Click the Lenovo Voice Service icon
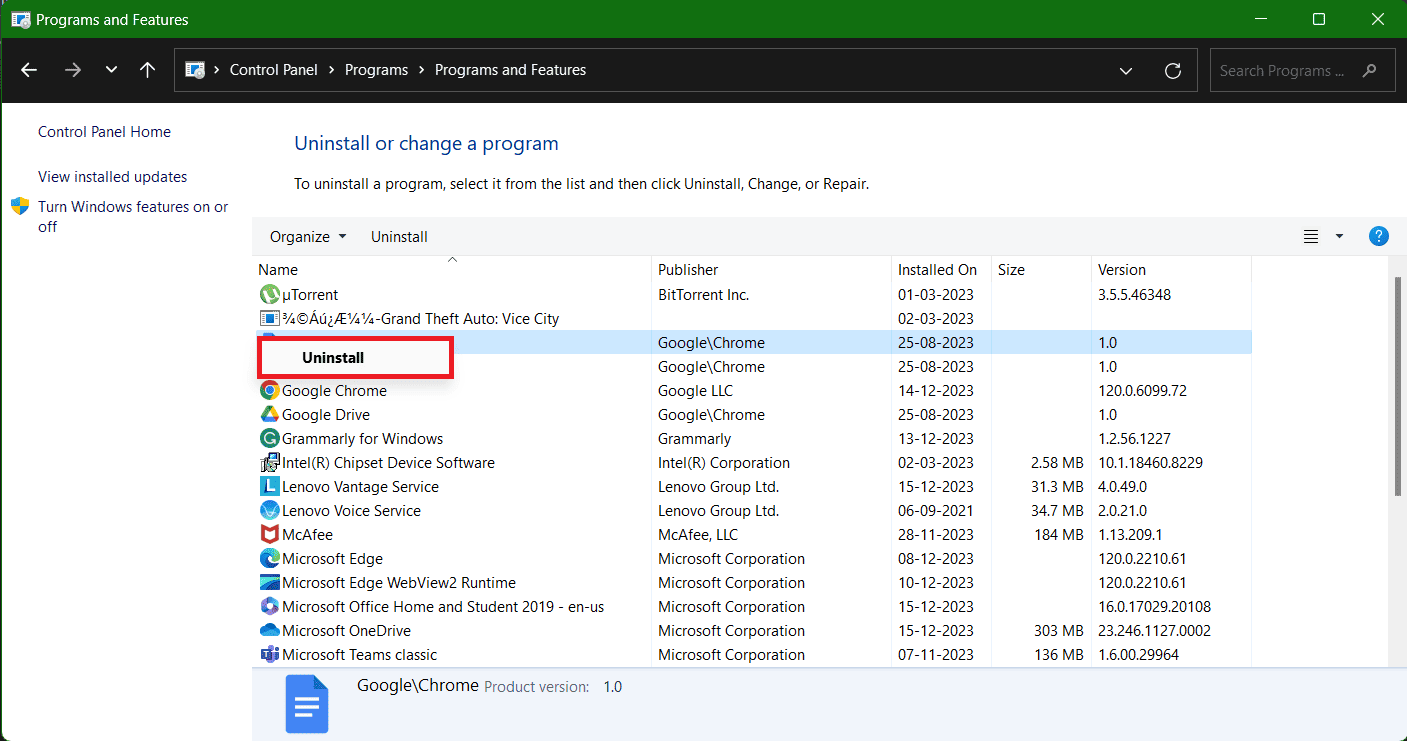 269,511
